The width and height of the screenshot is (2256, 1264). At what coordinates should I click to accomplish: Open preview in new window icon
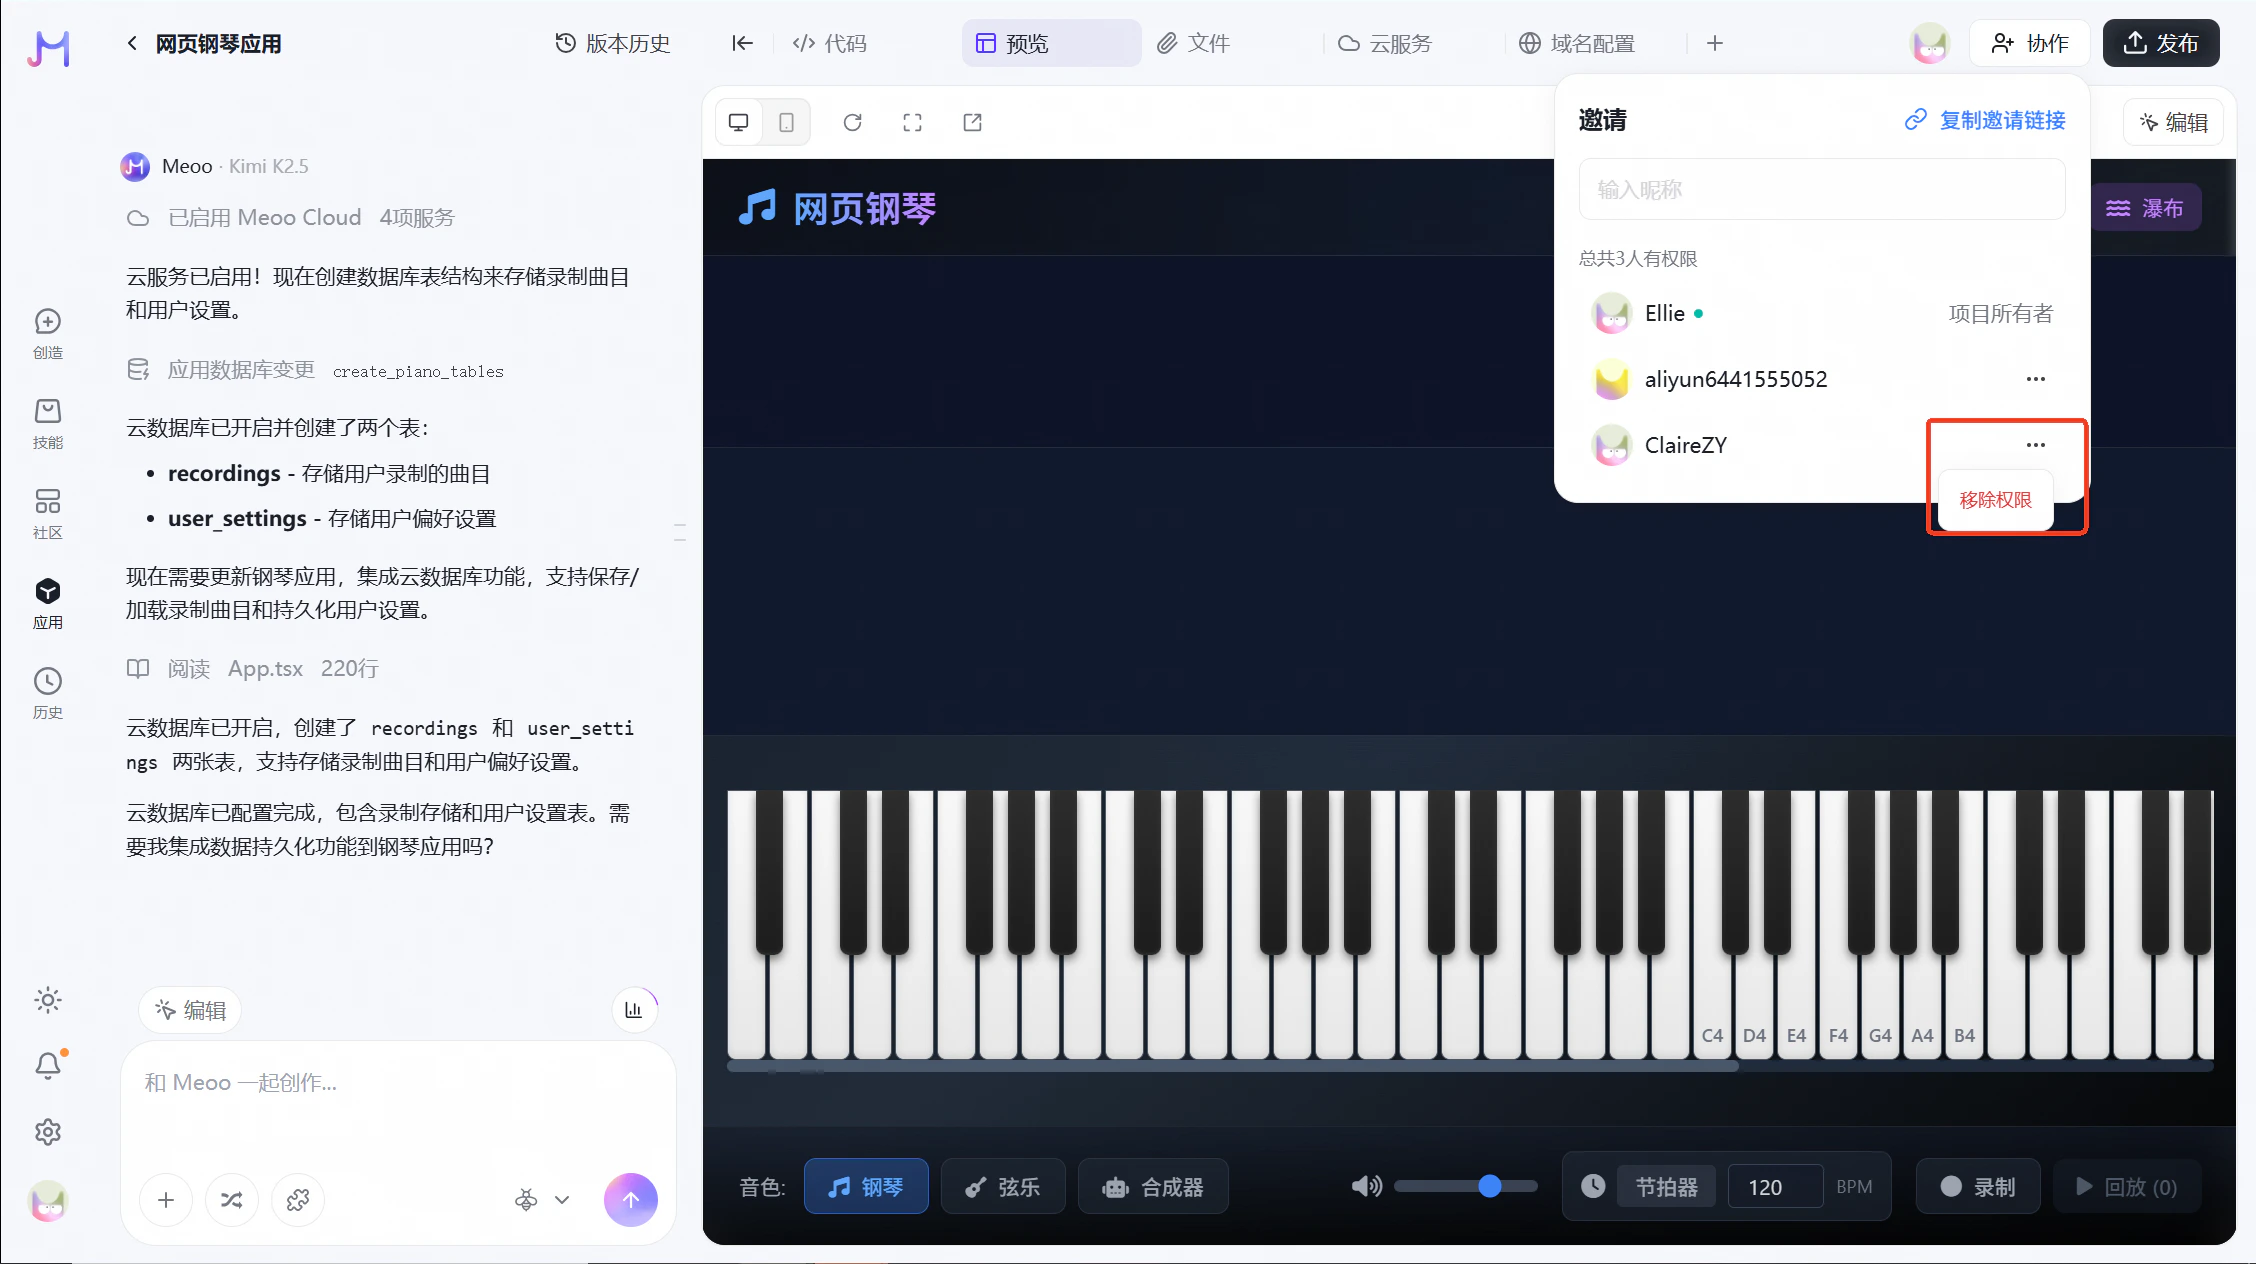coord(972,122)
